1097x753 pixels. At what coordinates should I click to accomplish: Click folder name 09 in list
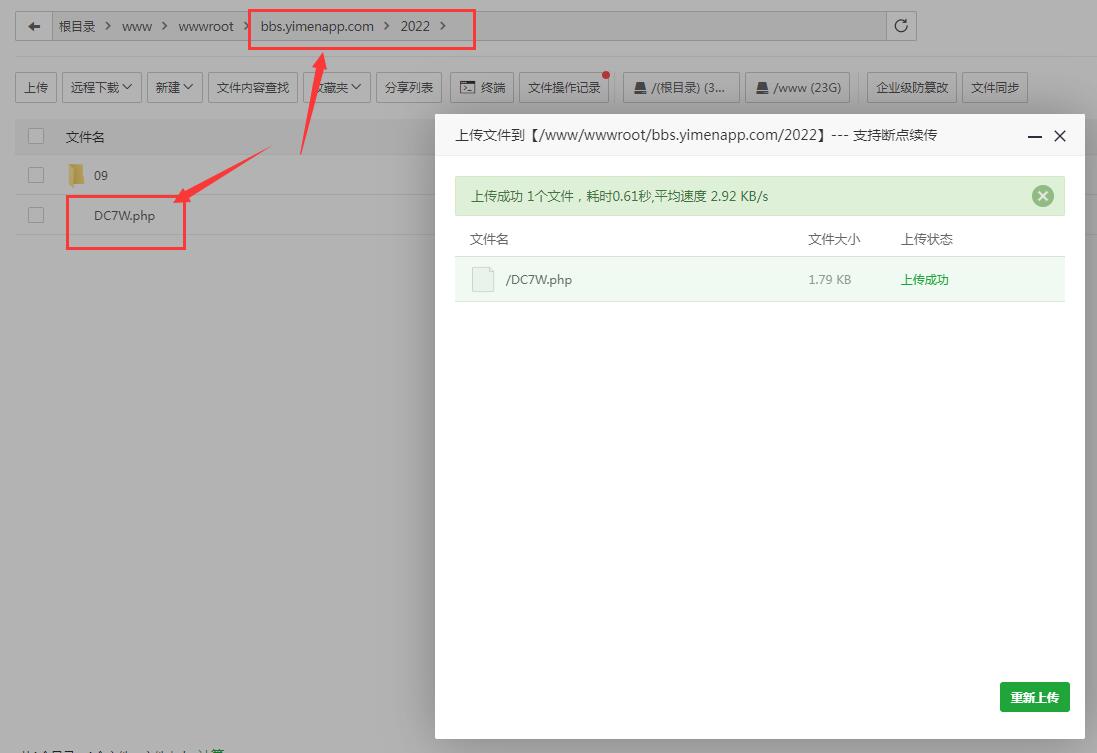pyautogui.click(x=101, y=176)
